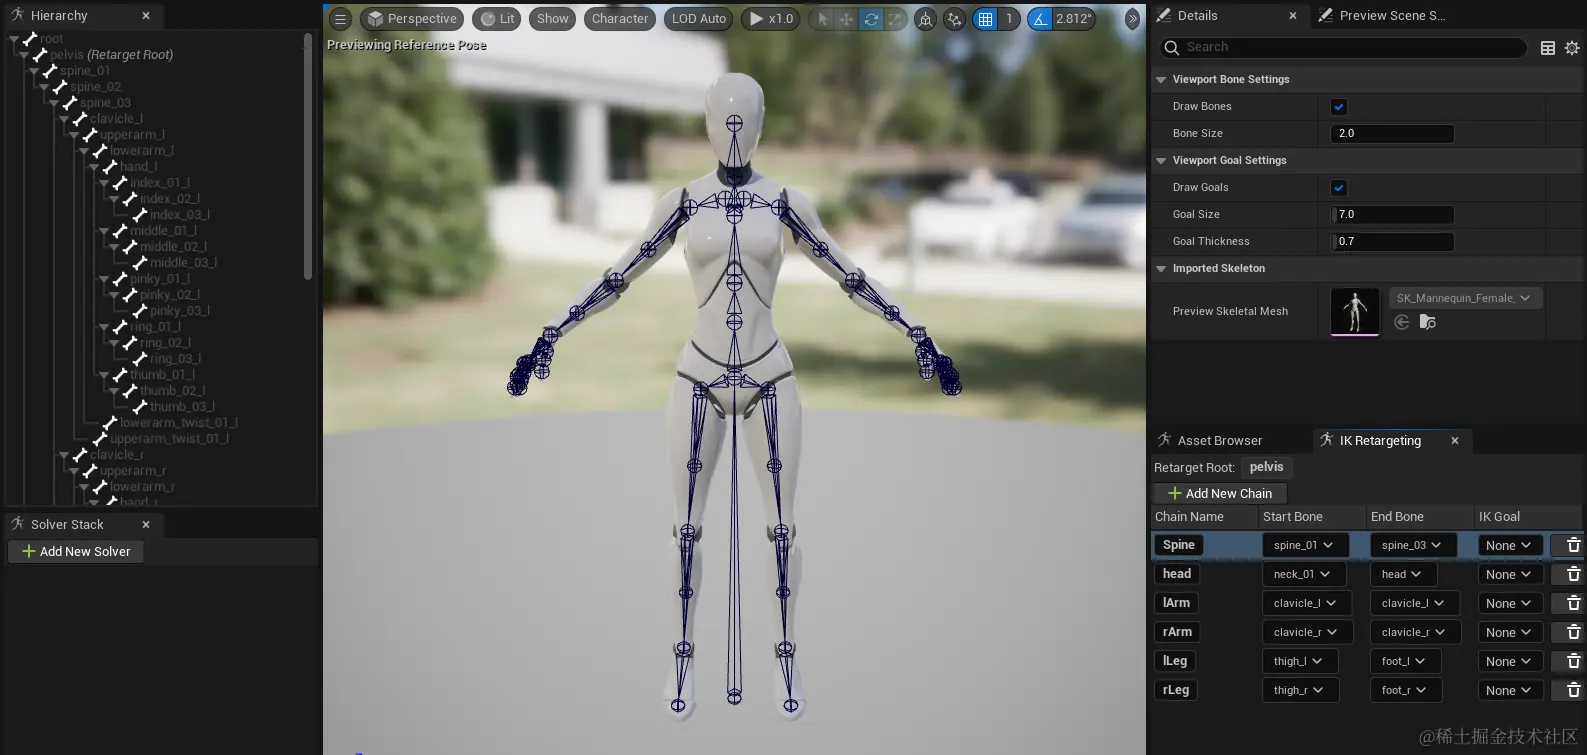Click the Hierarchy panel vertical scrollbar
The image size is (1587, 755).
(x=307, y=155)
